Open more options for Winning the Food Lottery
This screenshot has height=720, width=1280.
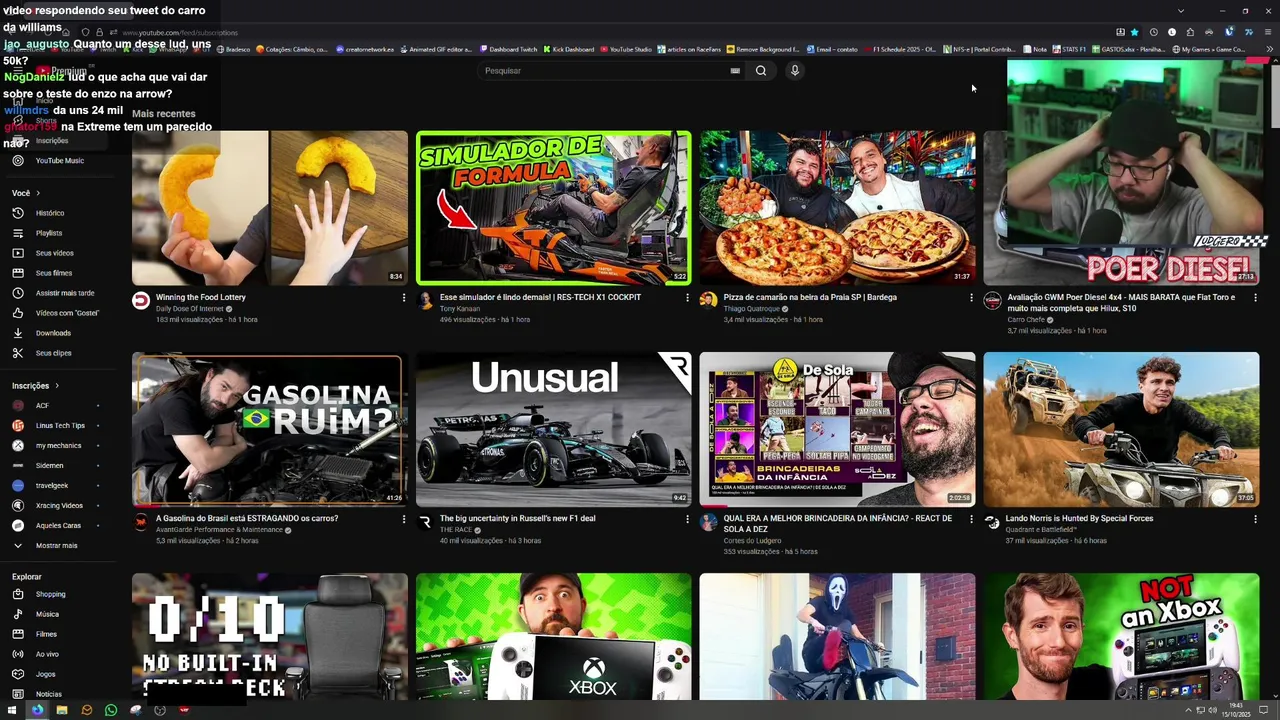coord(404,298)
